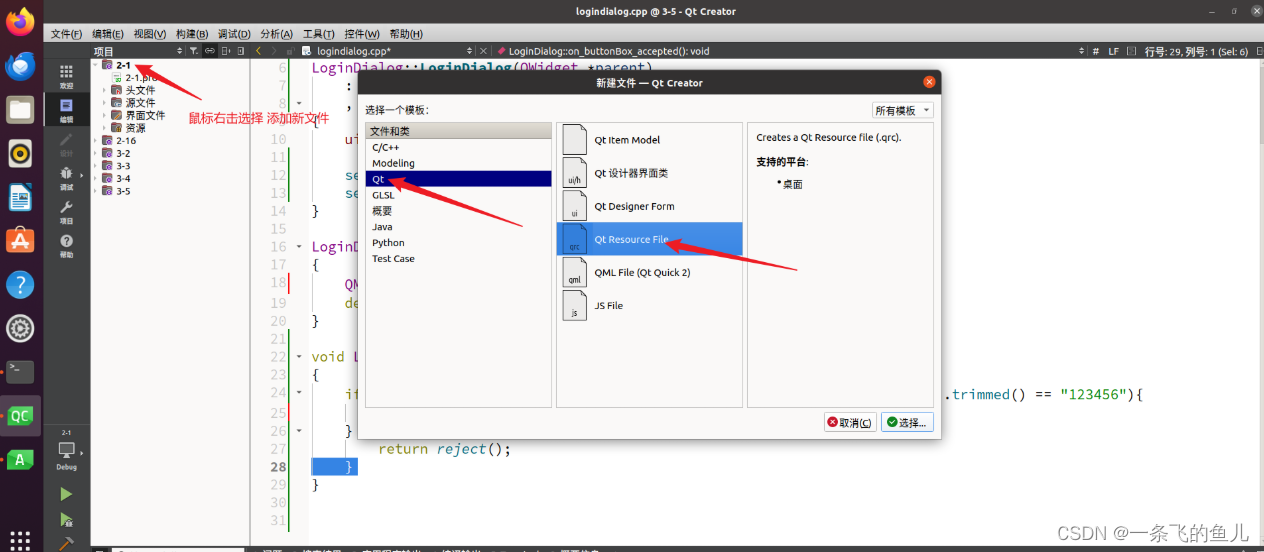Close logindialog.cpp document with X icon

484,50
